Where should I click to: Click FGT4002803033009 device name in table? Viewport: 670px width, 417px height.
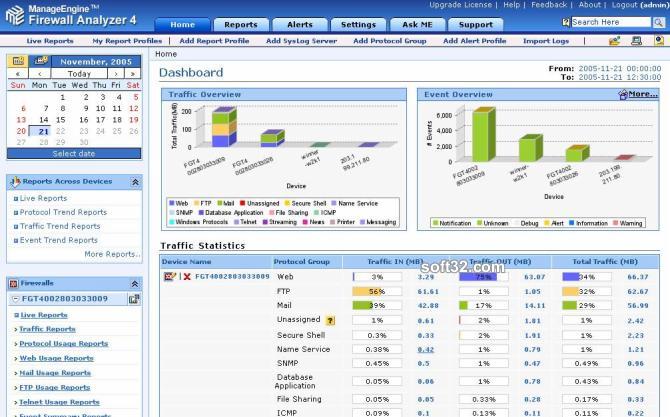(232, 277)
